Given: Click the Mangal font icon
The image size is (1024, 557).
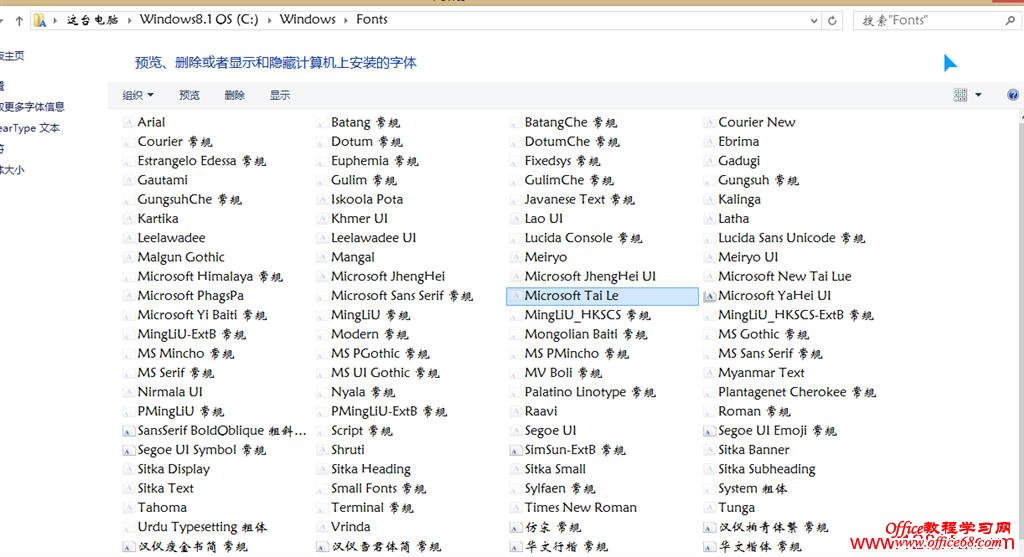Looking at the screenshot, I should click(322, 258).
